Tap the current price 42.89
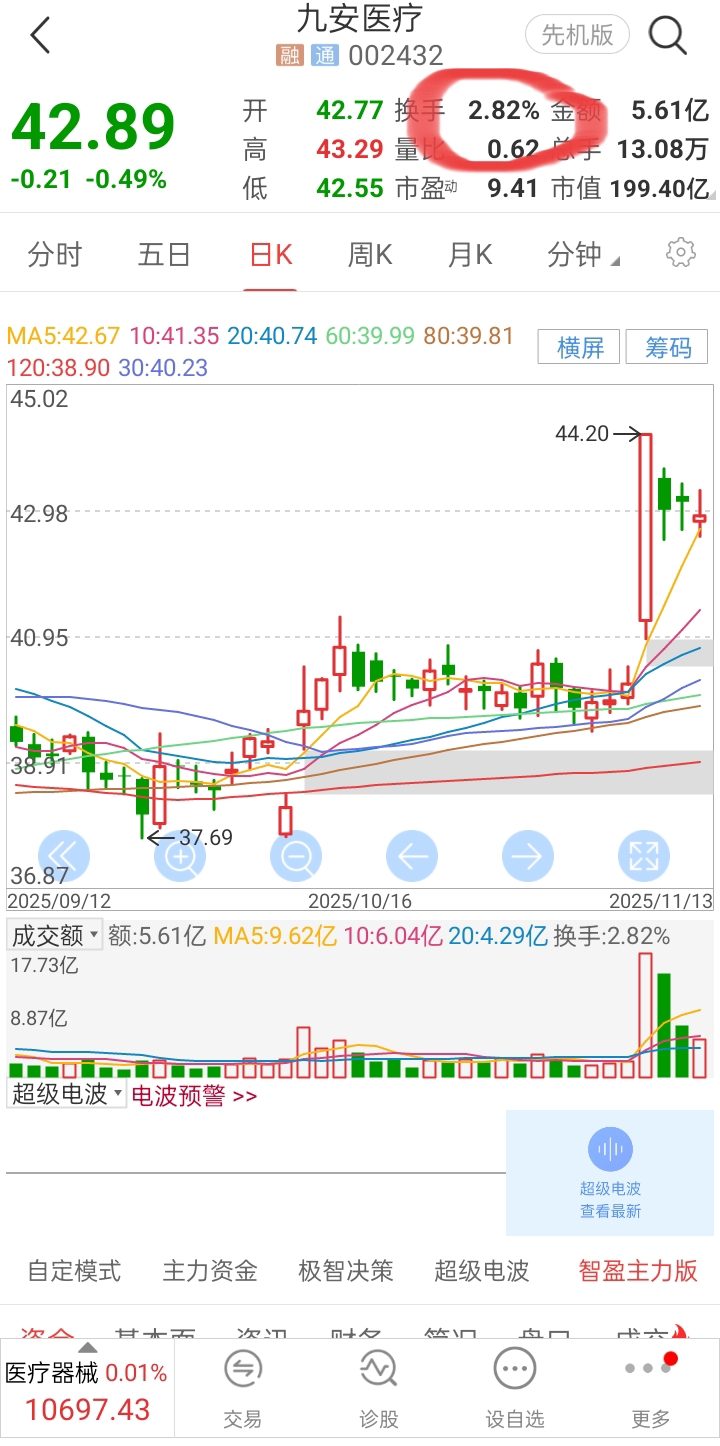Image resolution: width=720 pixels, height=1446 pixels. (x=93, y=126)
